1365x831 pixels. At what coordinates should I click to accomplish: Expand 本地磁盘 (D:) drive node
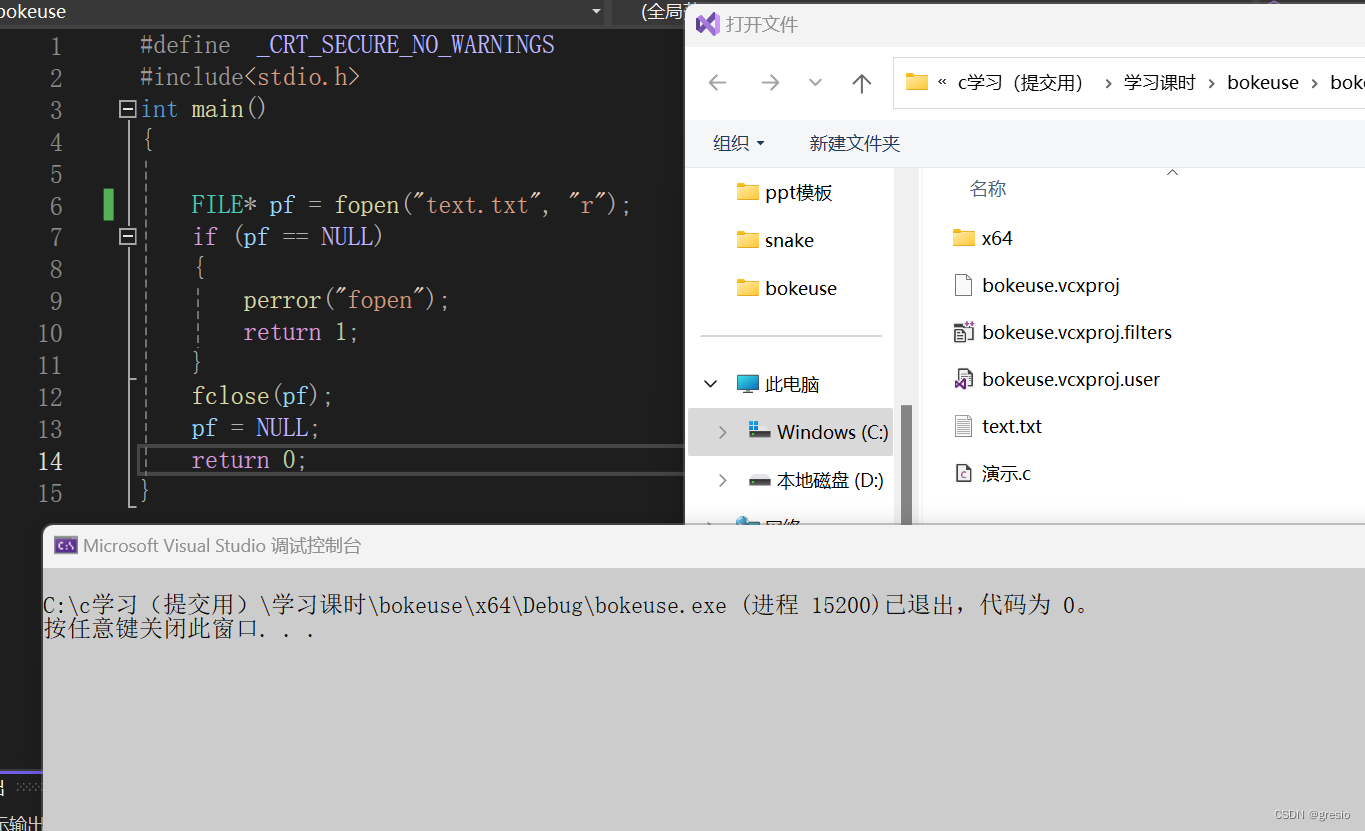[722, 481]
